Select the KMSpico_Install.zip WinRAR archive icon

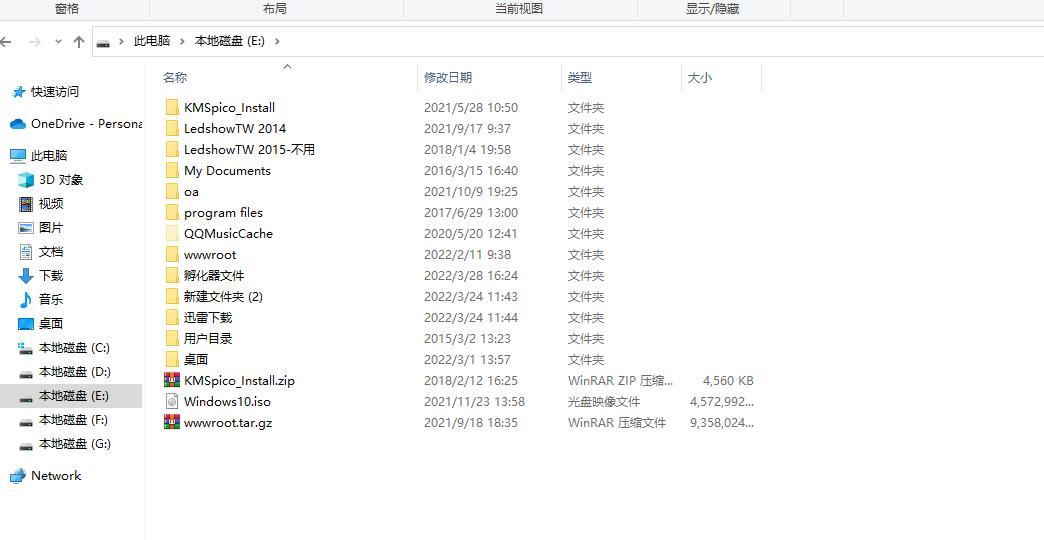point(172,380)
